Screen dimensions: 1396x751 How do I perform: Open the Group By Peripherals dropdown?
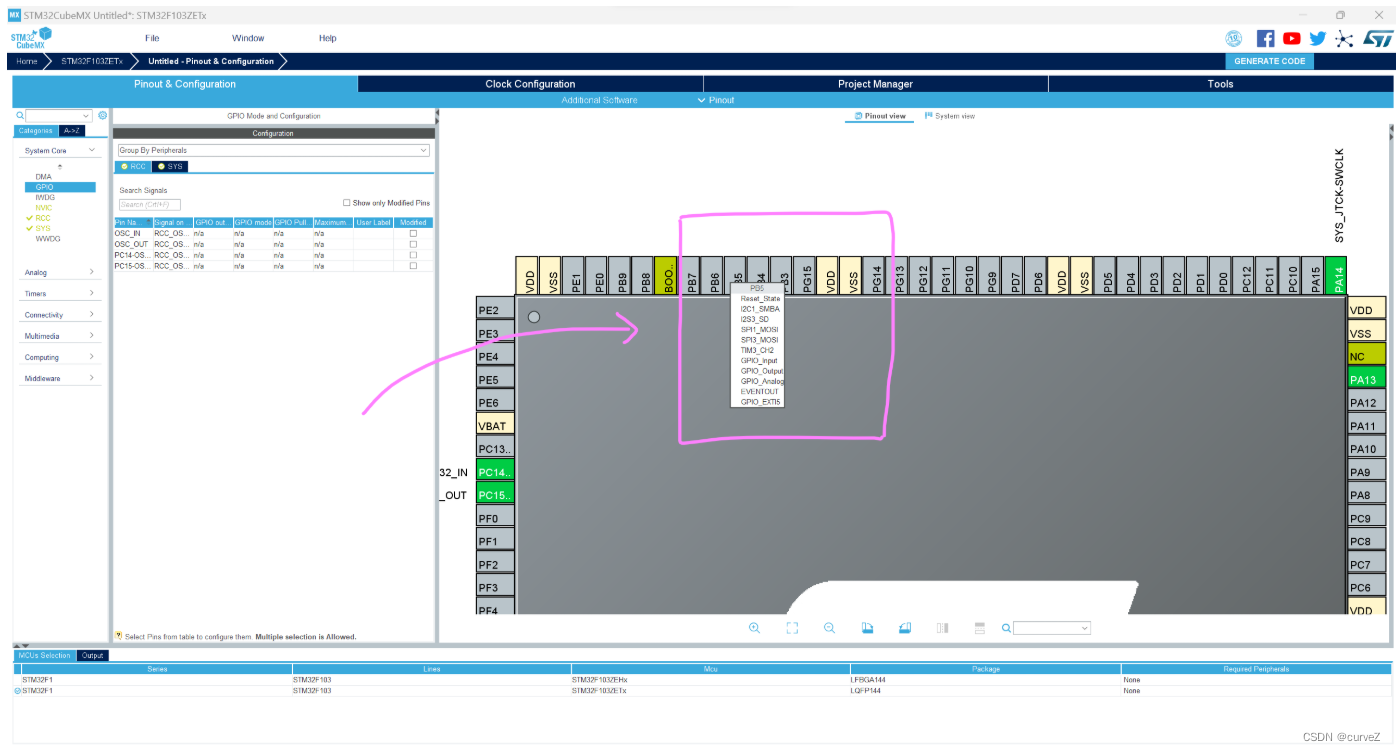click(273, 150)
